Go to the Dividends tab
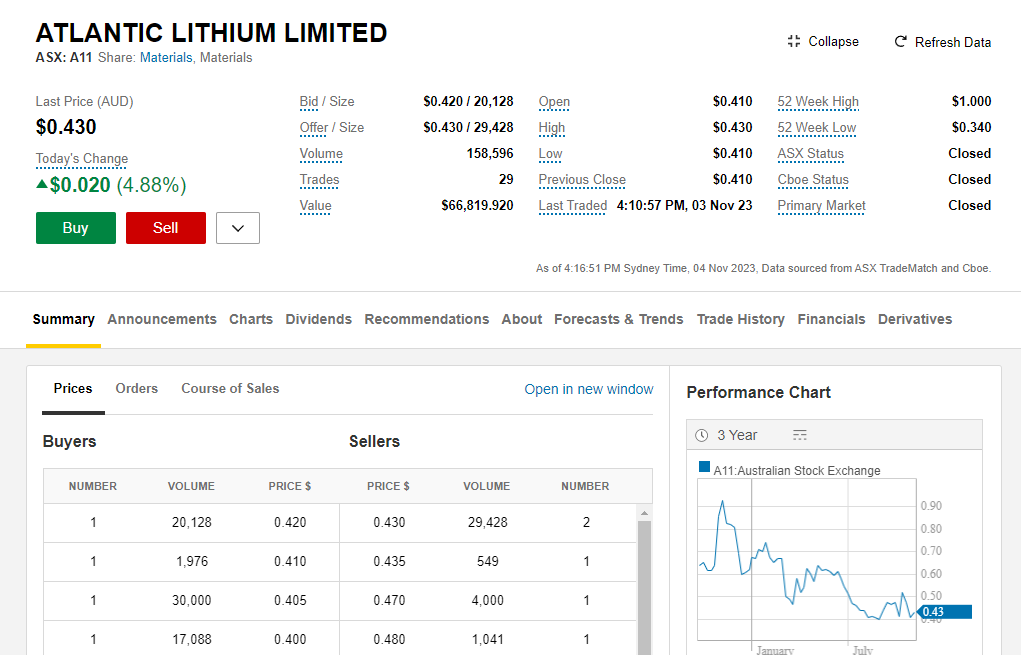1021x655 pixels. click(318, 319)
